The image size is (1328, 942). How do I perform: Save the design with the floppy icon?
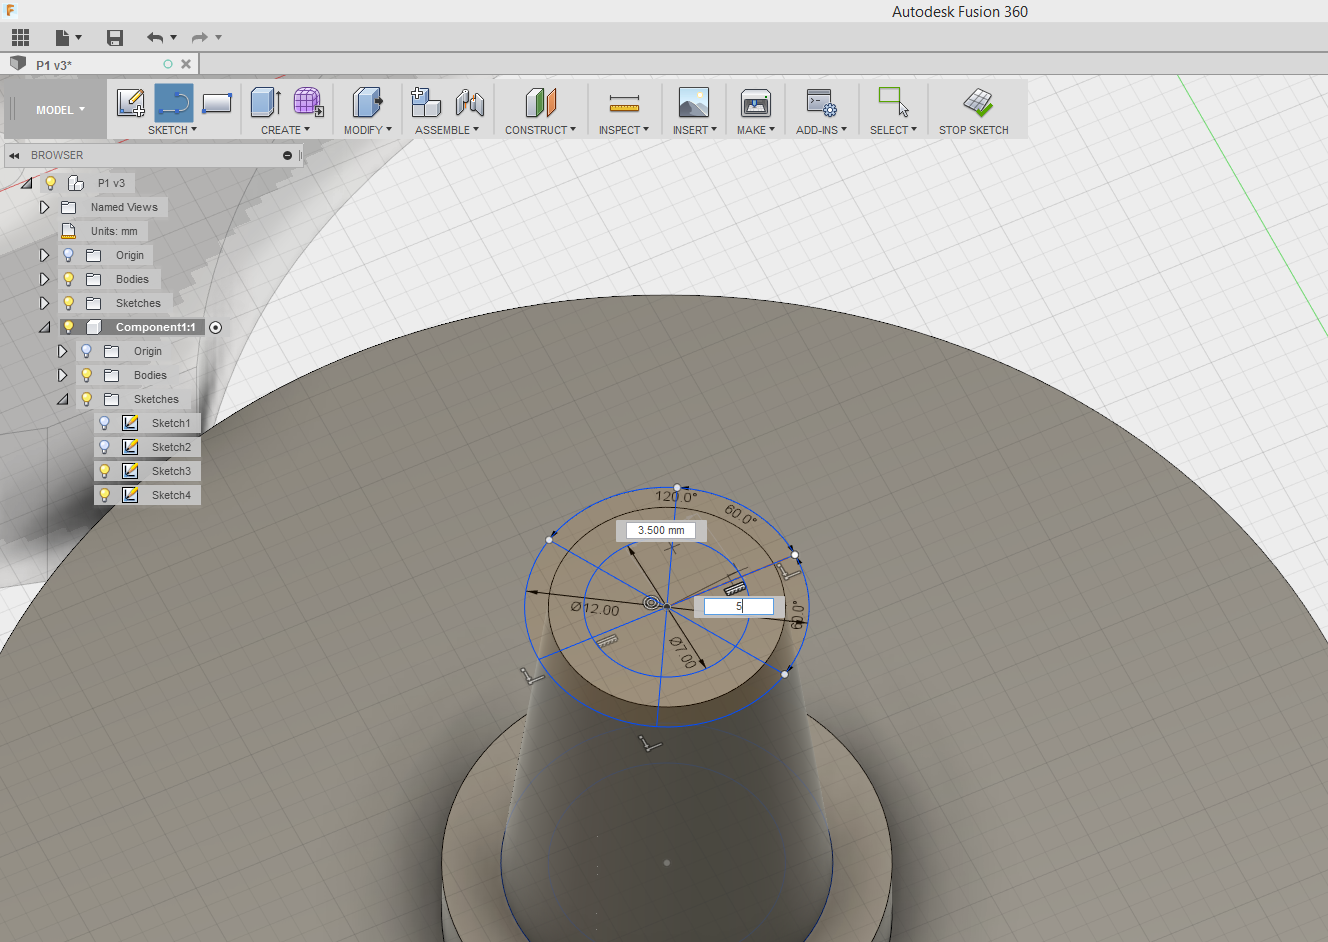(x=115, y=37)
